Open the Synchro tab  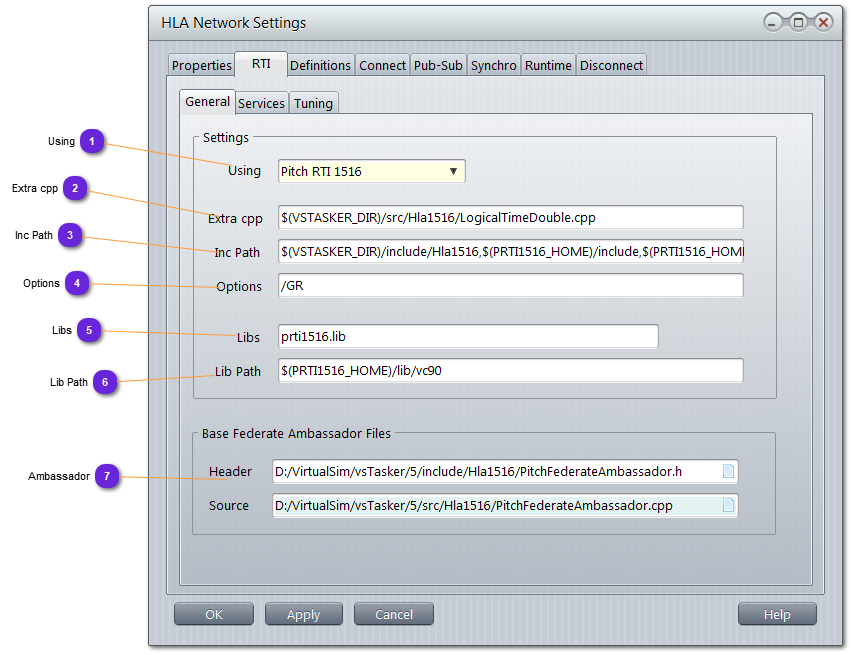coord(494,65)
